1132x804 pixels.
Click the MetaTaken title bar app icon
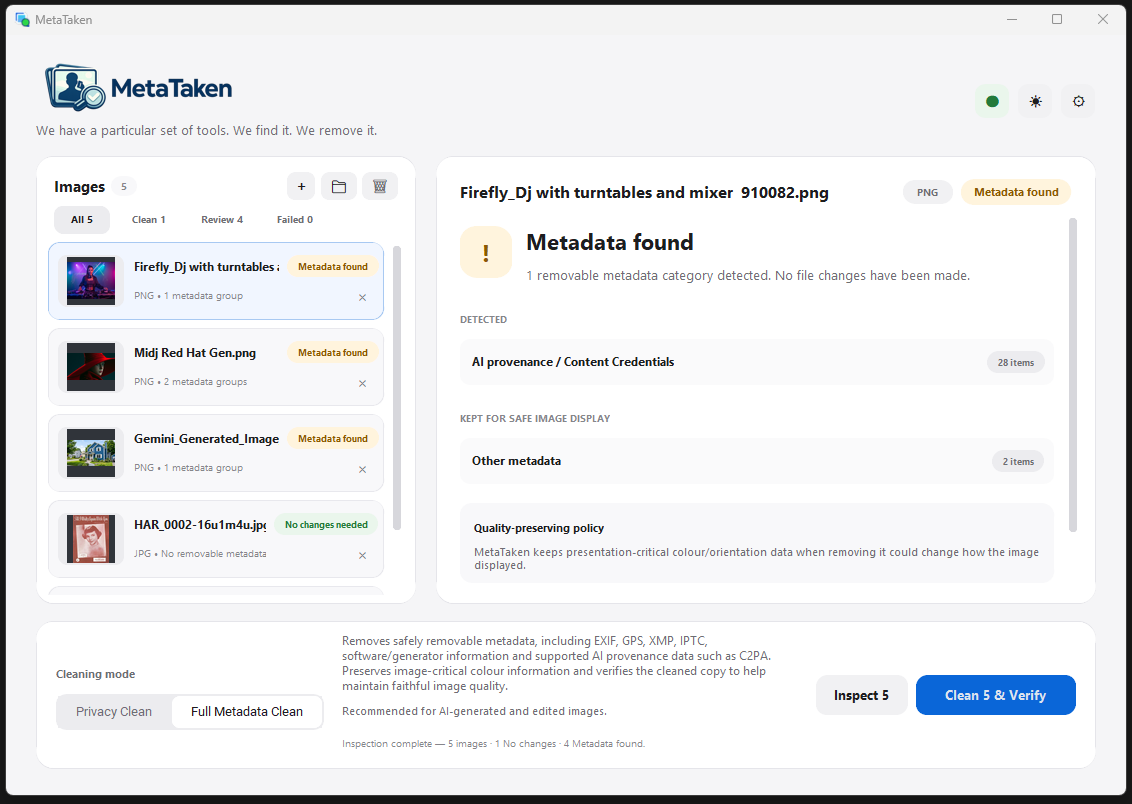[22, 19]
